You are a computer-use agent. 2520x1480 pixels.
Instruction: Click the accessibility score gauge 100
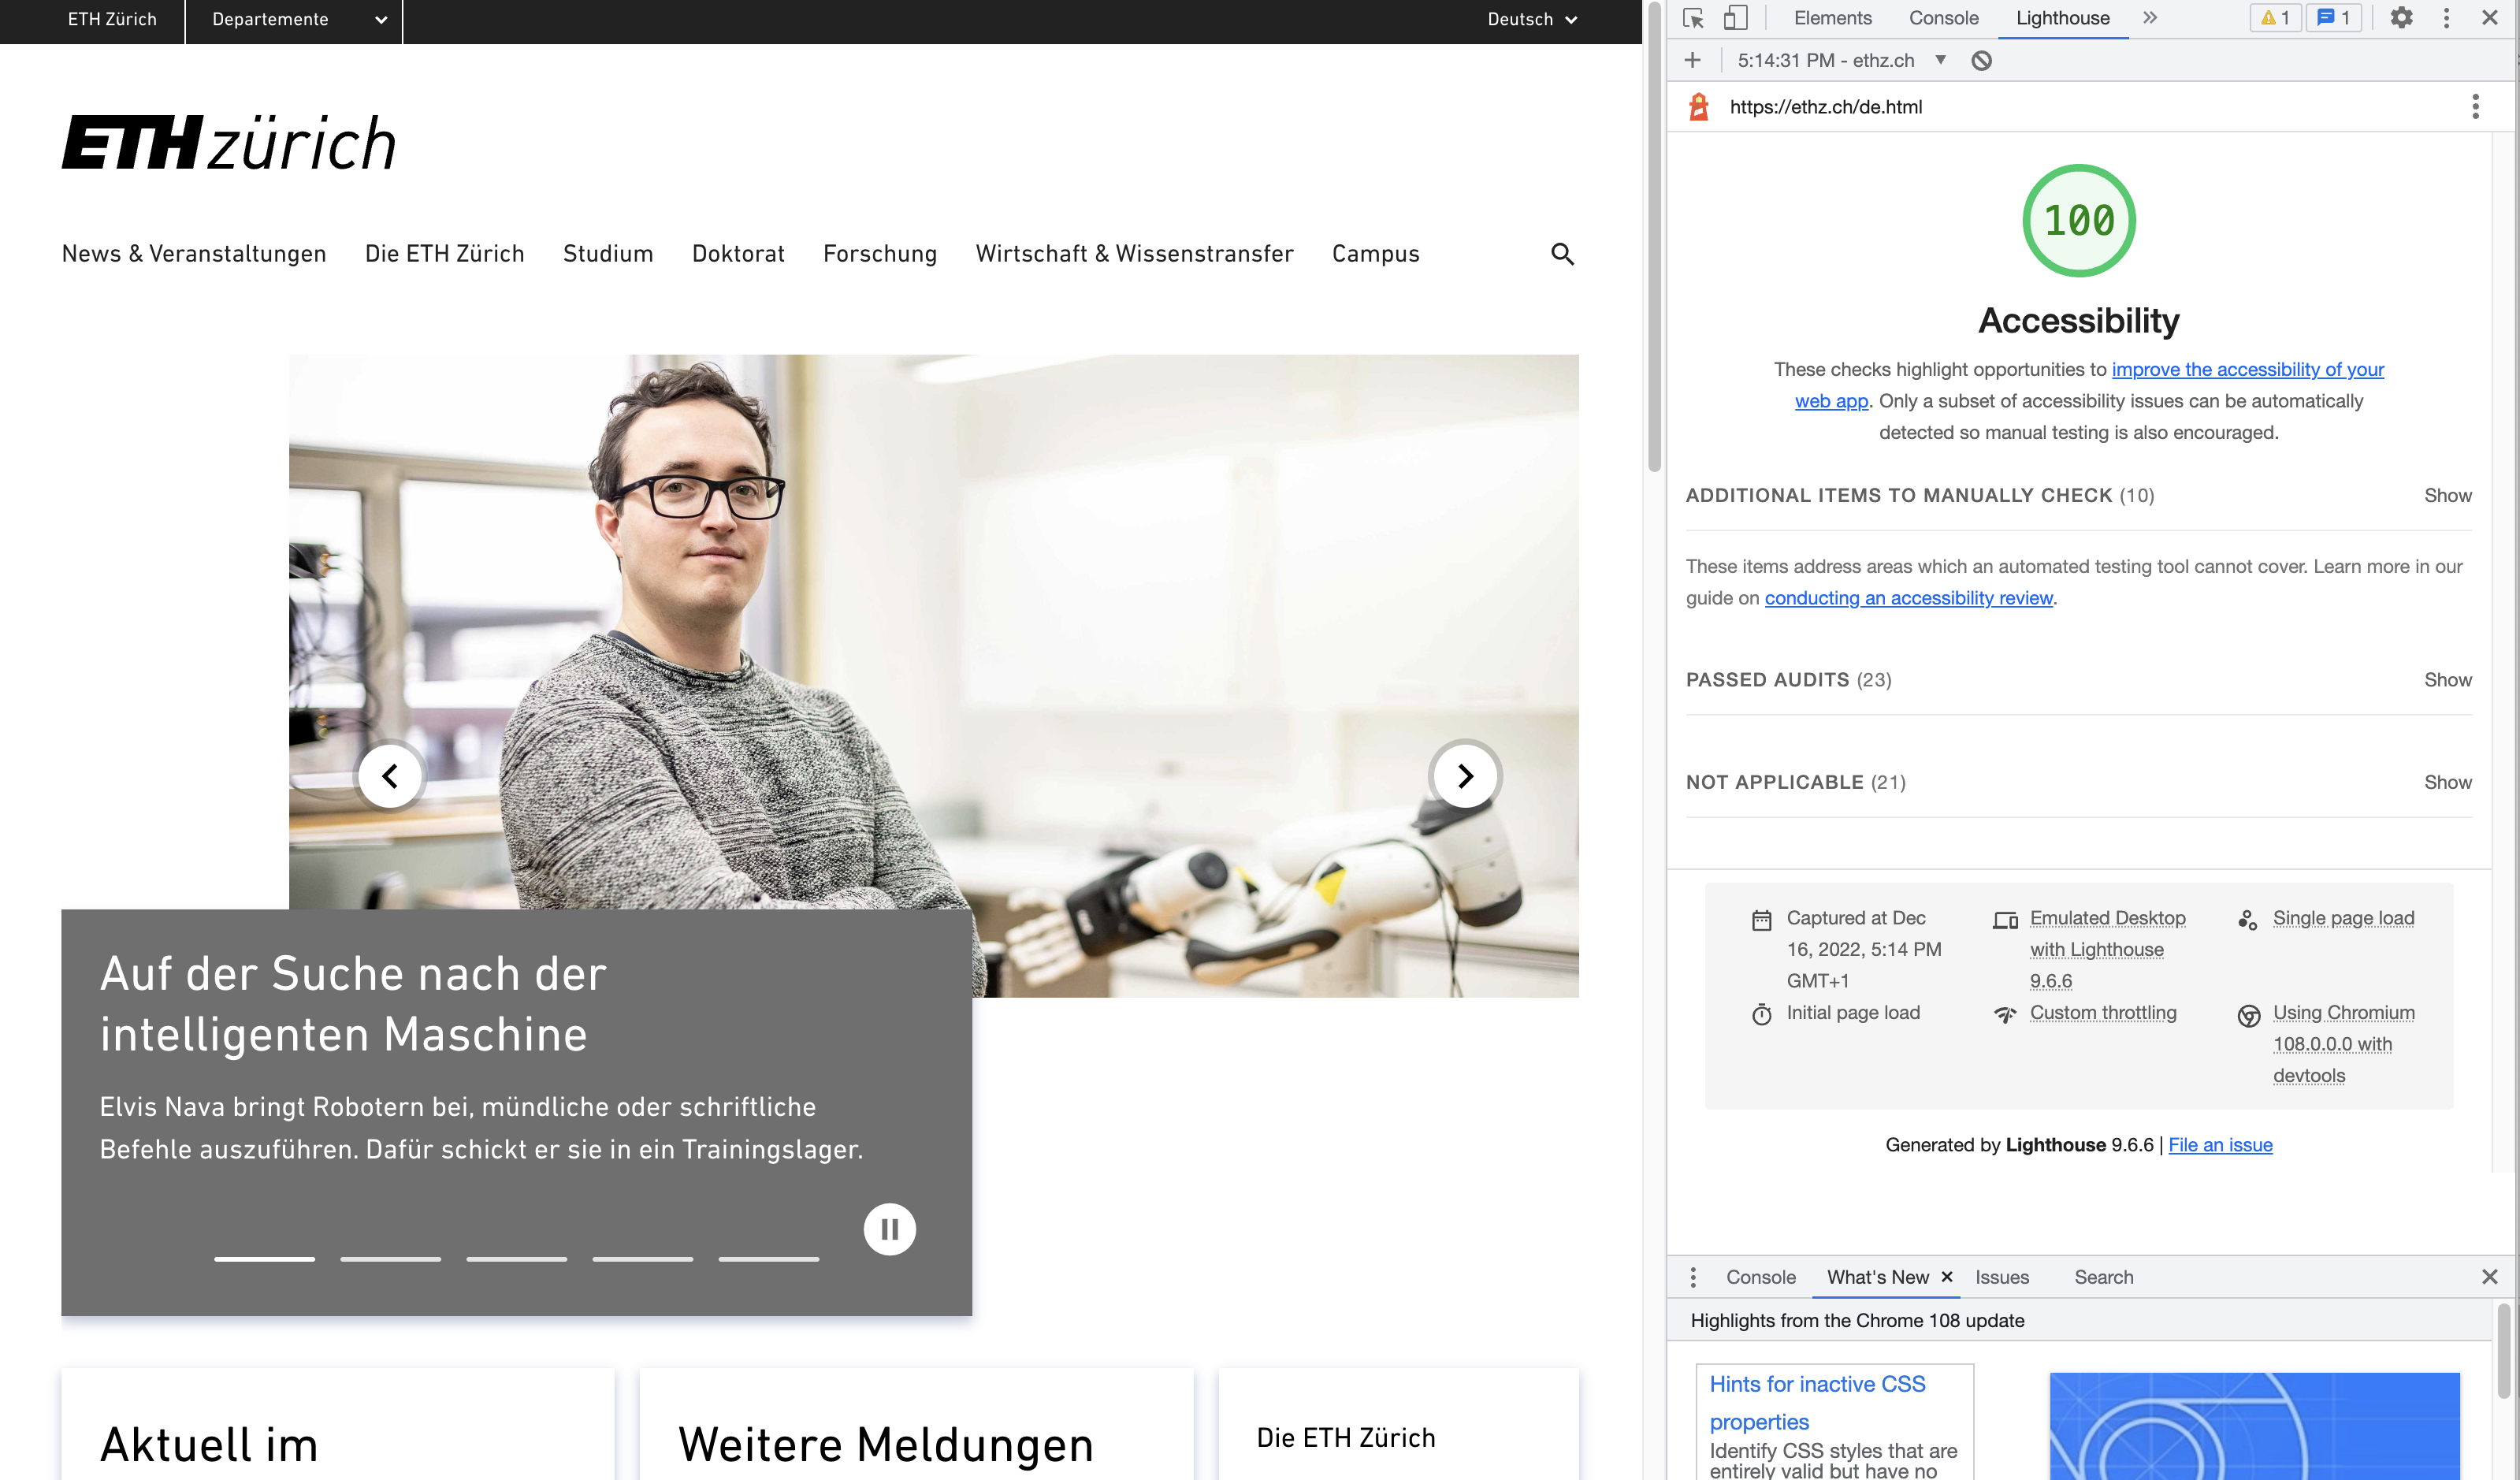2078,220
